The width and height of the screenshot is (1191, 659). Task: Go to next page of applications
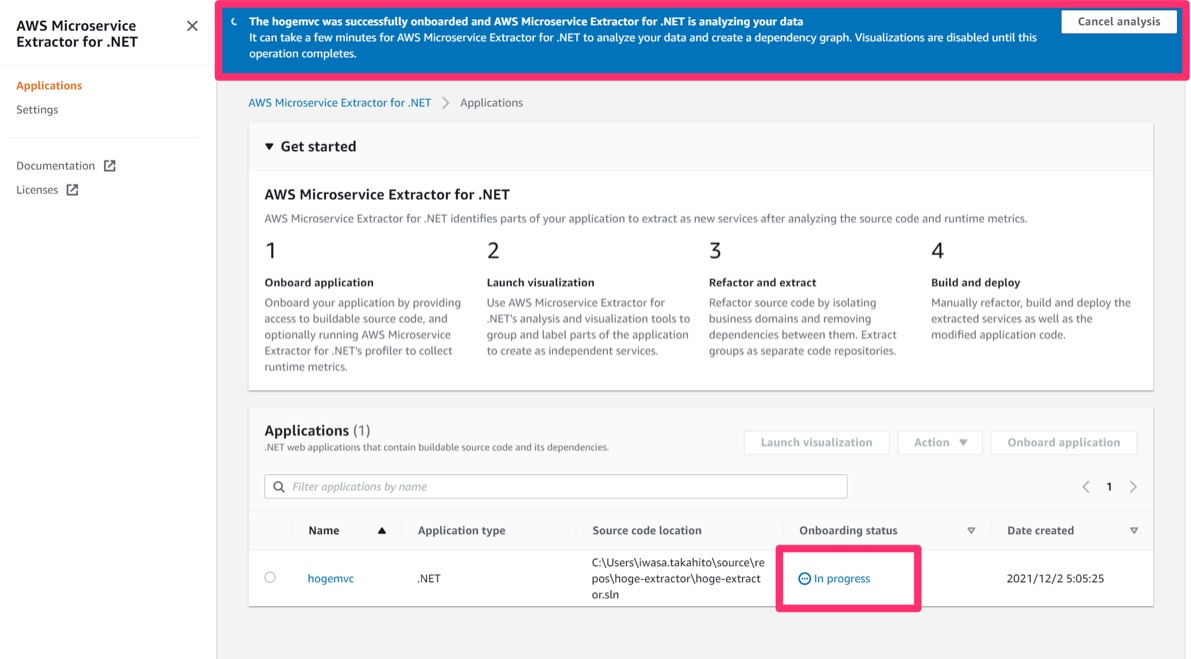(1133, 487)
